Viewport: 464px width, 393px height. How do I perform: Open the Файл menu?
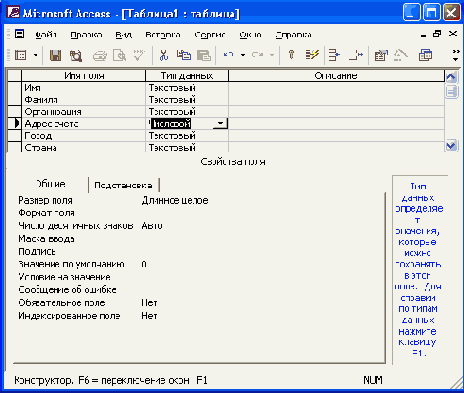(x=46, y=35)
